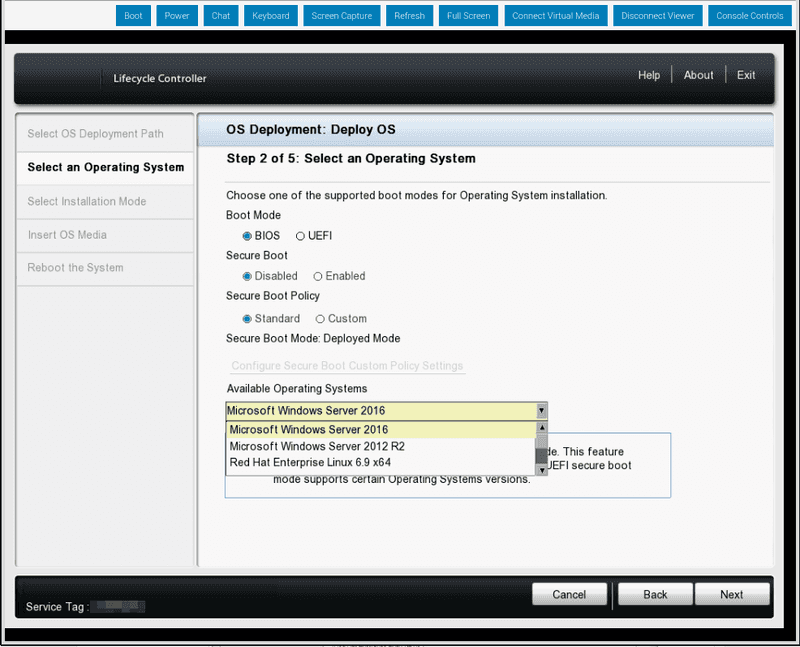Click the Keyboard toolbar button
The width and height of the screenshot is (800, 647).
[270, 16]
